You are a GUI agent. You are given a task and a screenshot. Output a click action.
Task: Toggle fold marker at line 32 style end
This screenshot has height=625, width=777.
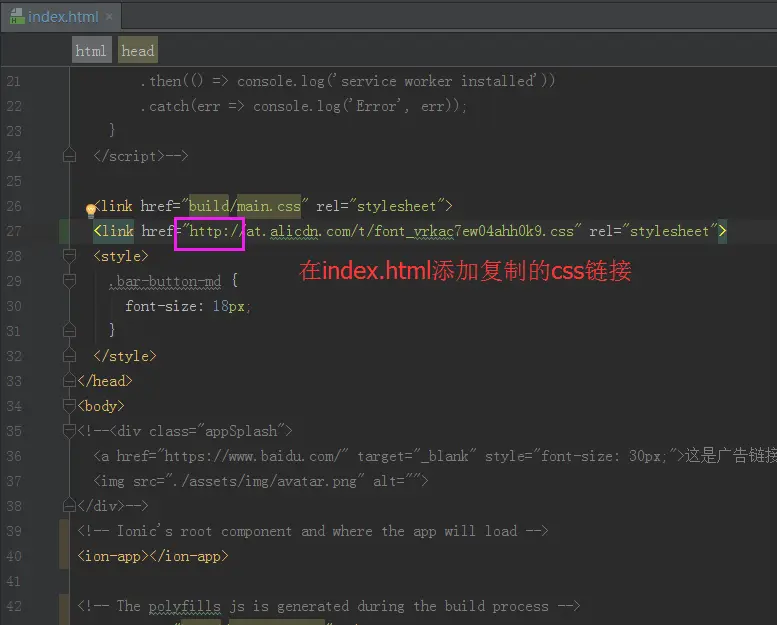click(69, 355)
